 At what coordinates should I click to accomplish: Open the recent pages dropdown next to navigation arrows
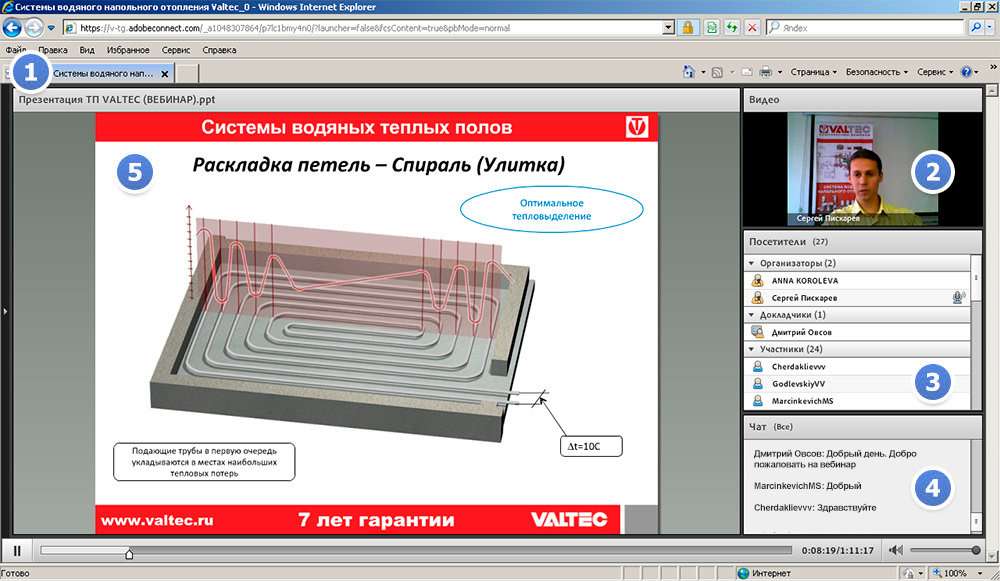point(51,28)
